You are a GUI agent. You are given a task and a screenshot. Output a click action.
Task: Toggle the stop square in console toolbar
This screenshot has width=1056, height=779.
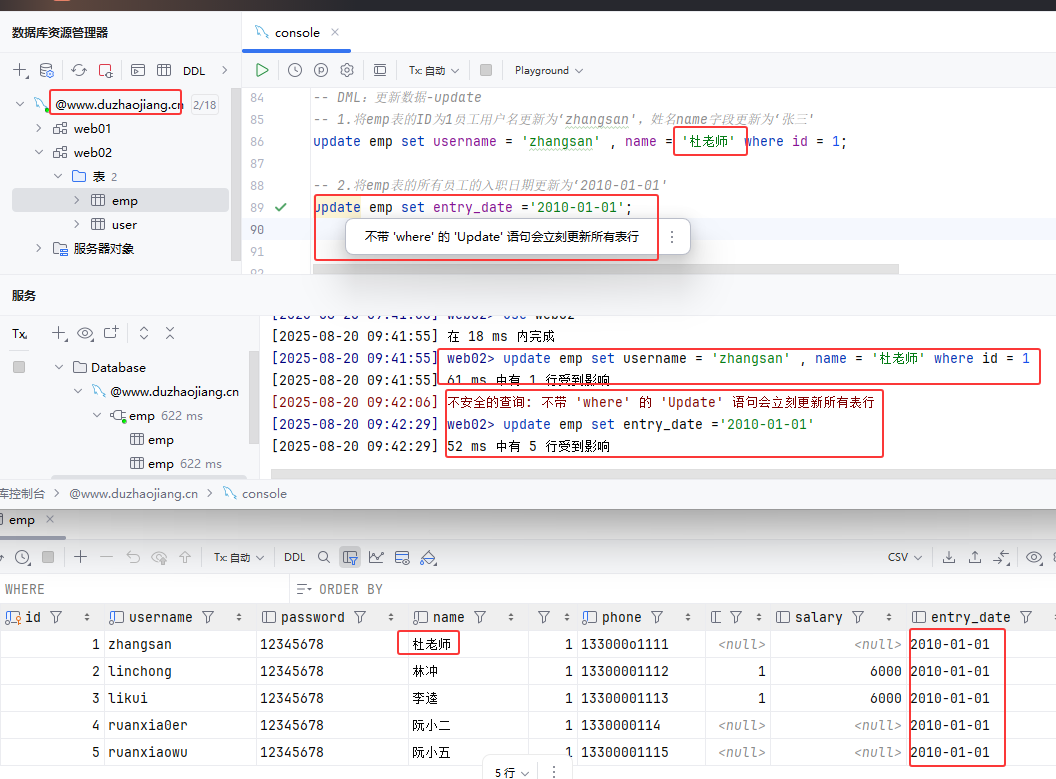[486, 70]
